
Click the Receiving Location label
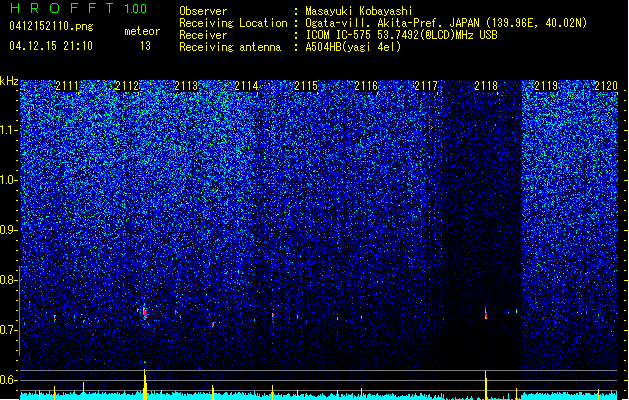coord(233,23)
